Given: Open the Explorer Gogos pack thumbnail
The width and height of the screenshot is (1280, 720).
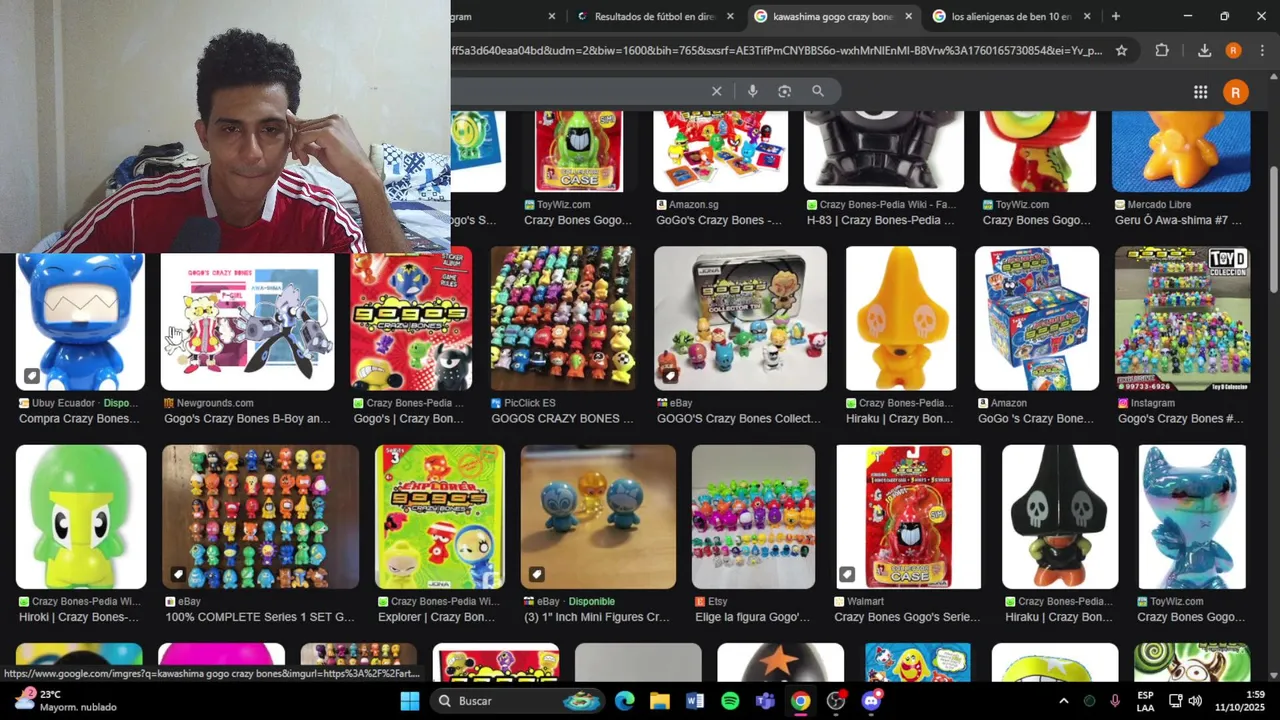Looking at the screenshot, I should click(440, 517).
